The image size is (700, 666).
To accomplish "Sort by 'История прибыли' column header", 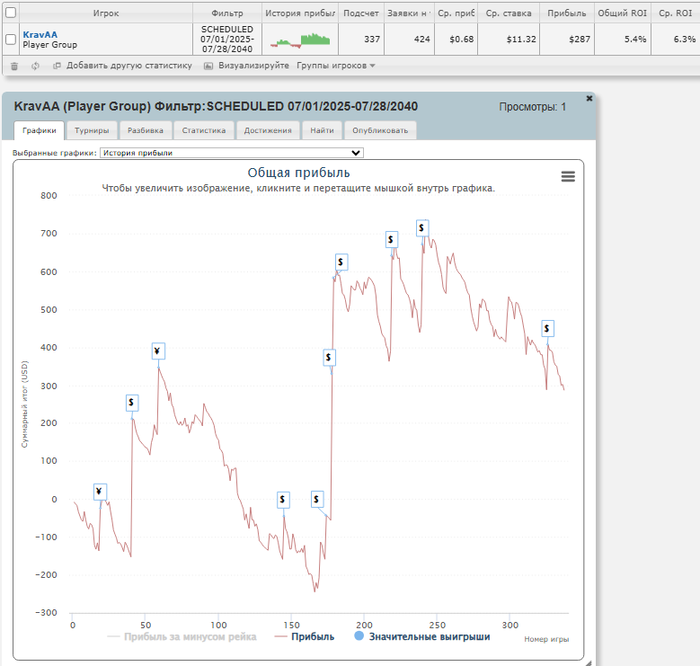I will click(x=300, y=13).
